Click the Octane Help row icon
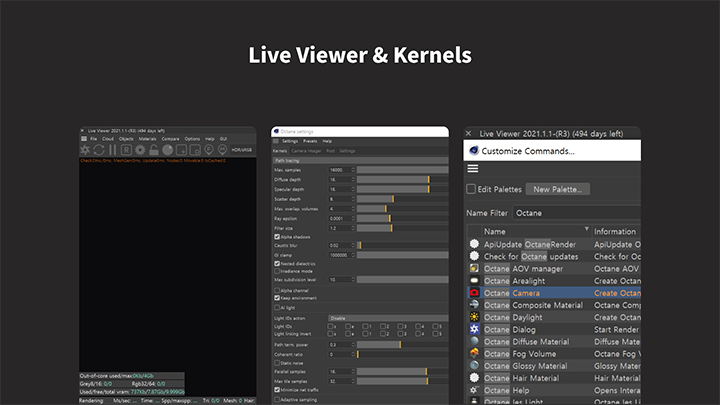The image size is (720, 405). (474, 390)
